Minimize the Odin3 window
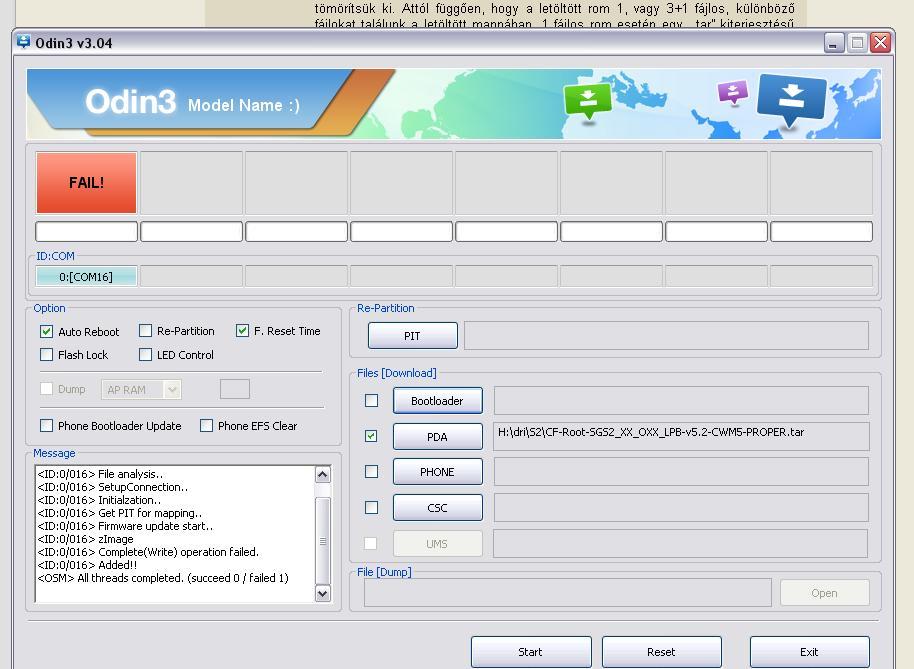The height and width of the screenshot is (669, 914). (x=834, y=43)
